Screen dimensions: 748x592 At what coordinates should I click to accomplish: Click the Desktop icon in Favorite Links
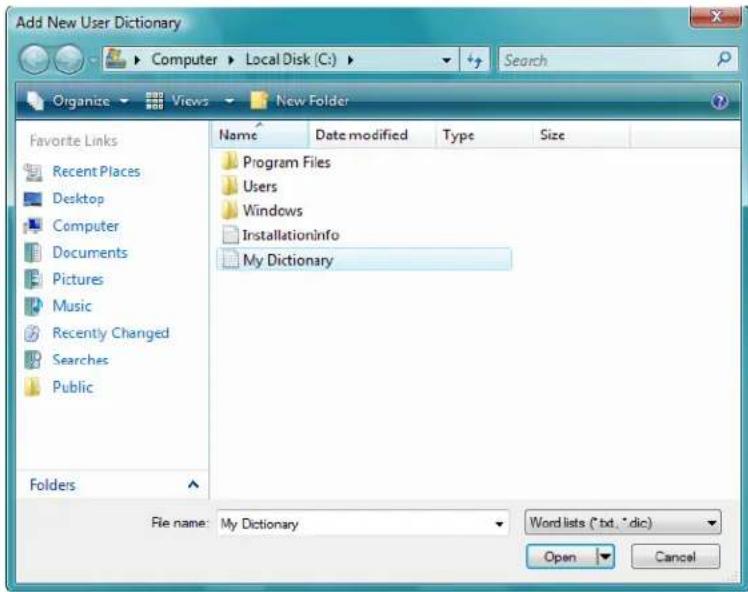(33, 199)
